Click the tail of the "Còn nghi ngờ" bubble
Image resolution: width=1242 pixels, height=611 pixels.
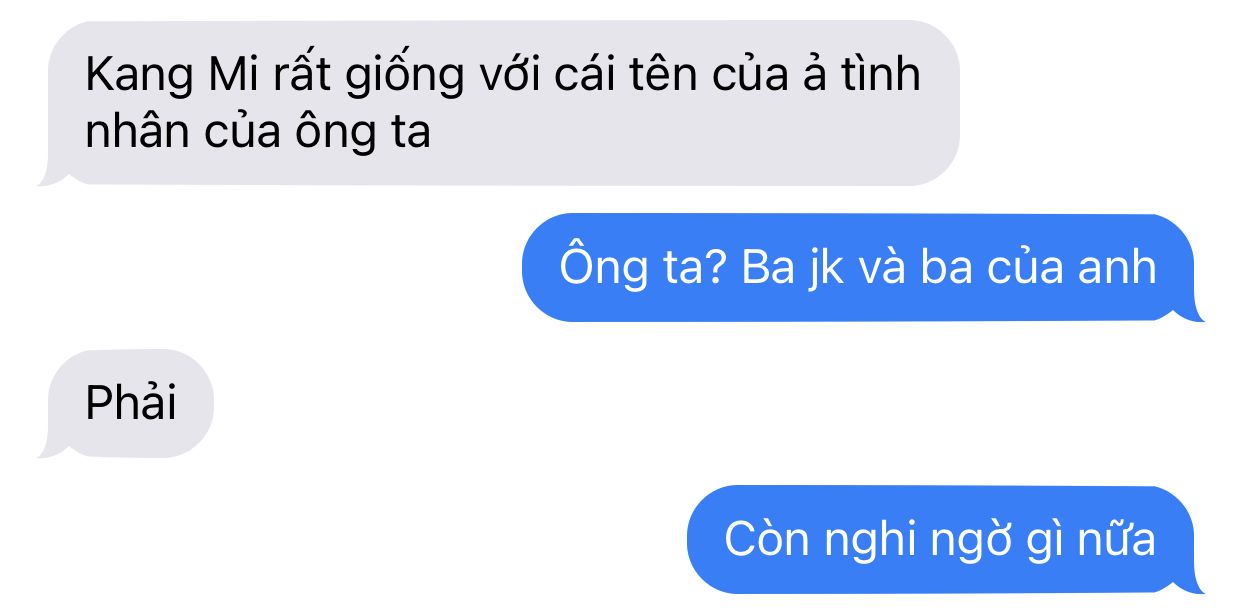coord(1192,583)
